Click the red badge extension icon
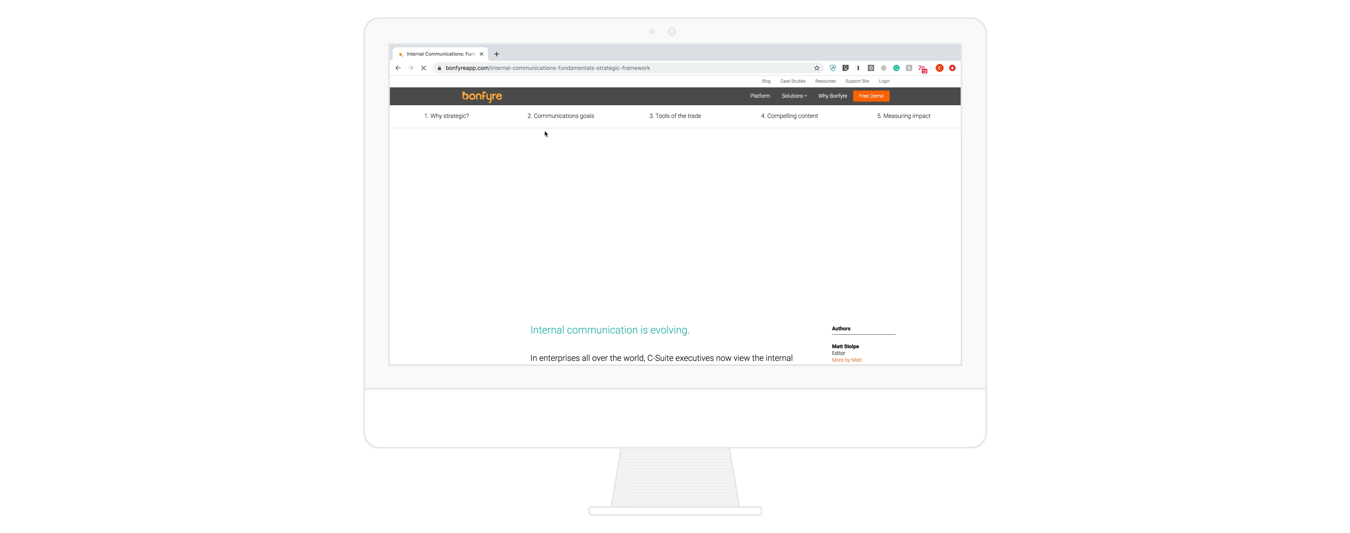 tap(923, 69)
